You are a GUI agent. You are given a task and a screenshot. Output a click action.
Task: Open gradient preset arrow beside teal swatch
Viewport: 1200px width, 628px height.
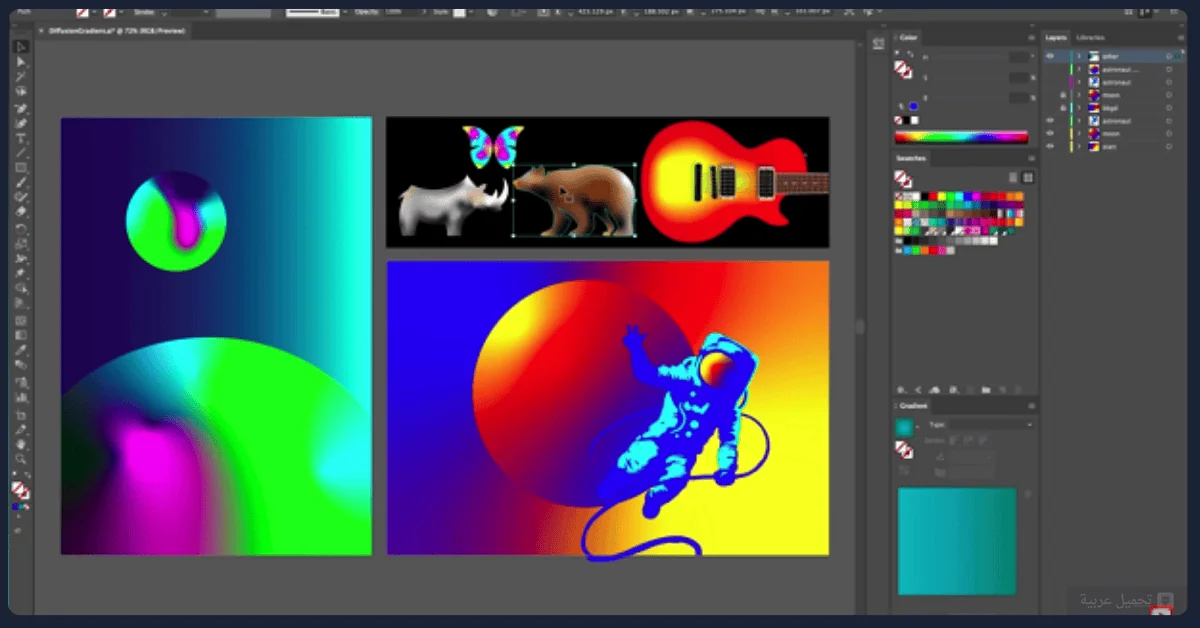coord(918,427)
